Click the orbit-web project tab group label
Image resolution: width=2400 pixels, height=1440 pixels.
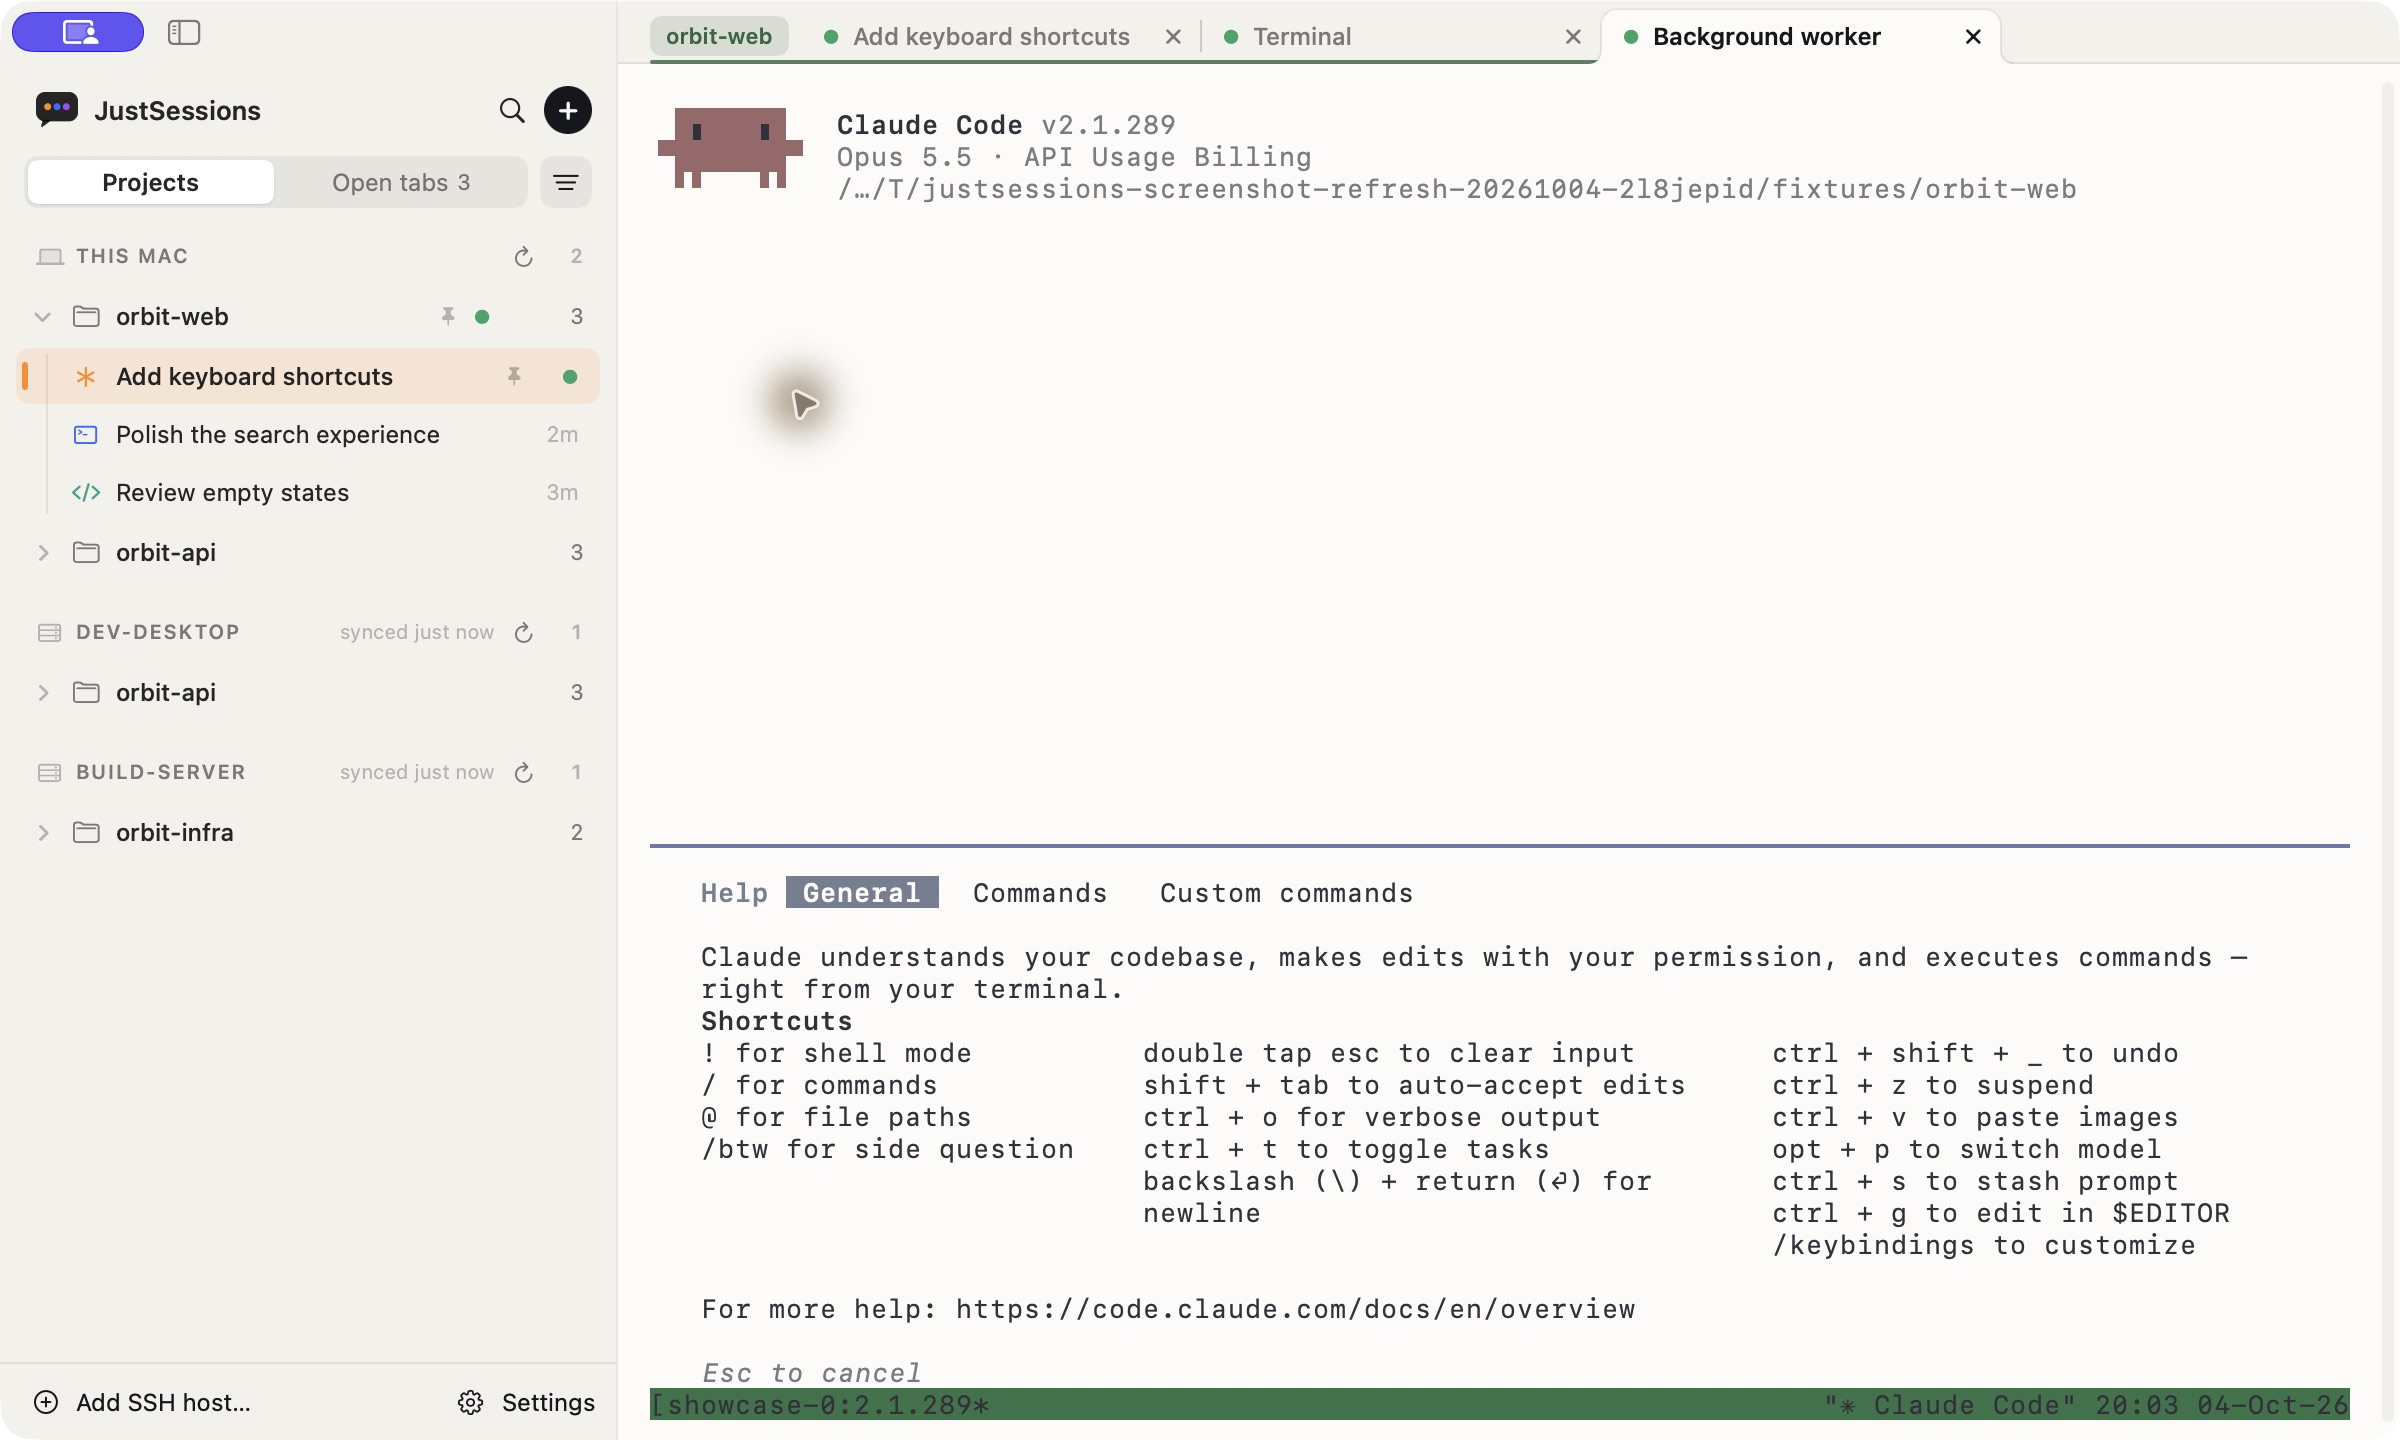719,36
